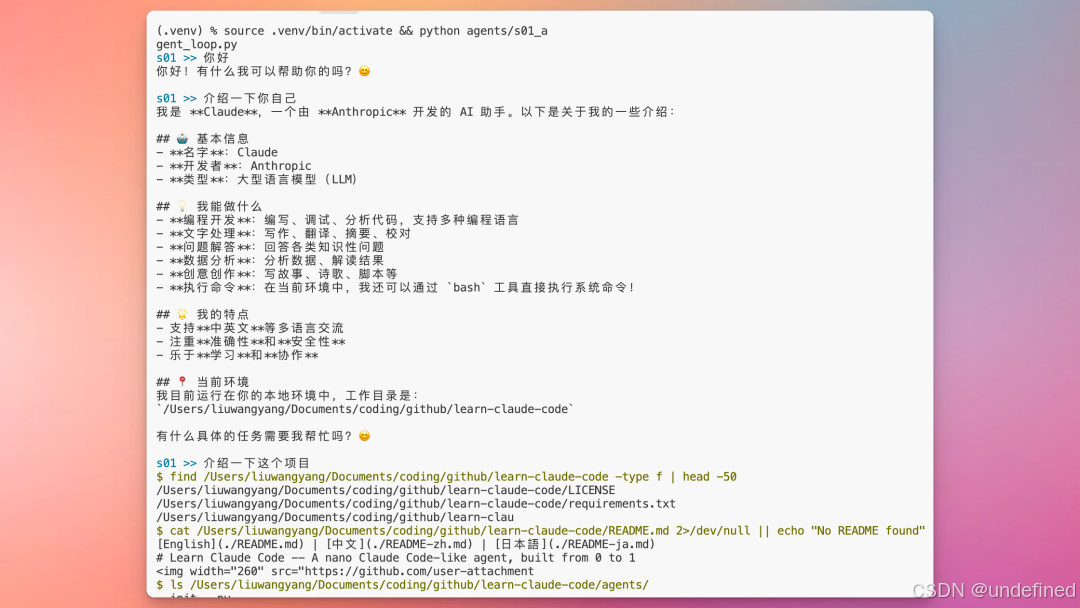The image size is (1080, 608).
Task: Click the heading '## 基本信息'
Action: pyautogui.click(x=202, y=139)
